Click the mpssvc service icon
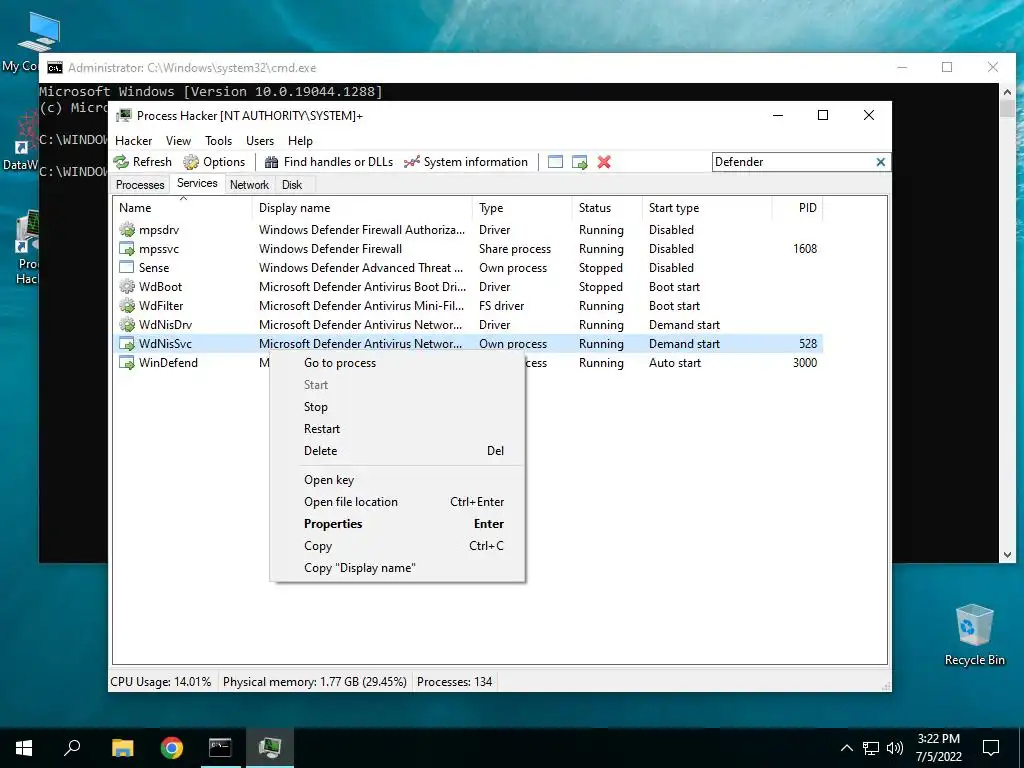 tap(127, 249)
